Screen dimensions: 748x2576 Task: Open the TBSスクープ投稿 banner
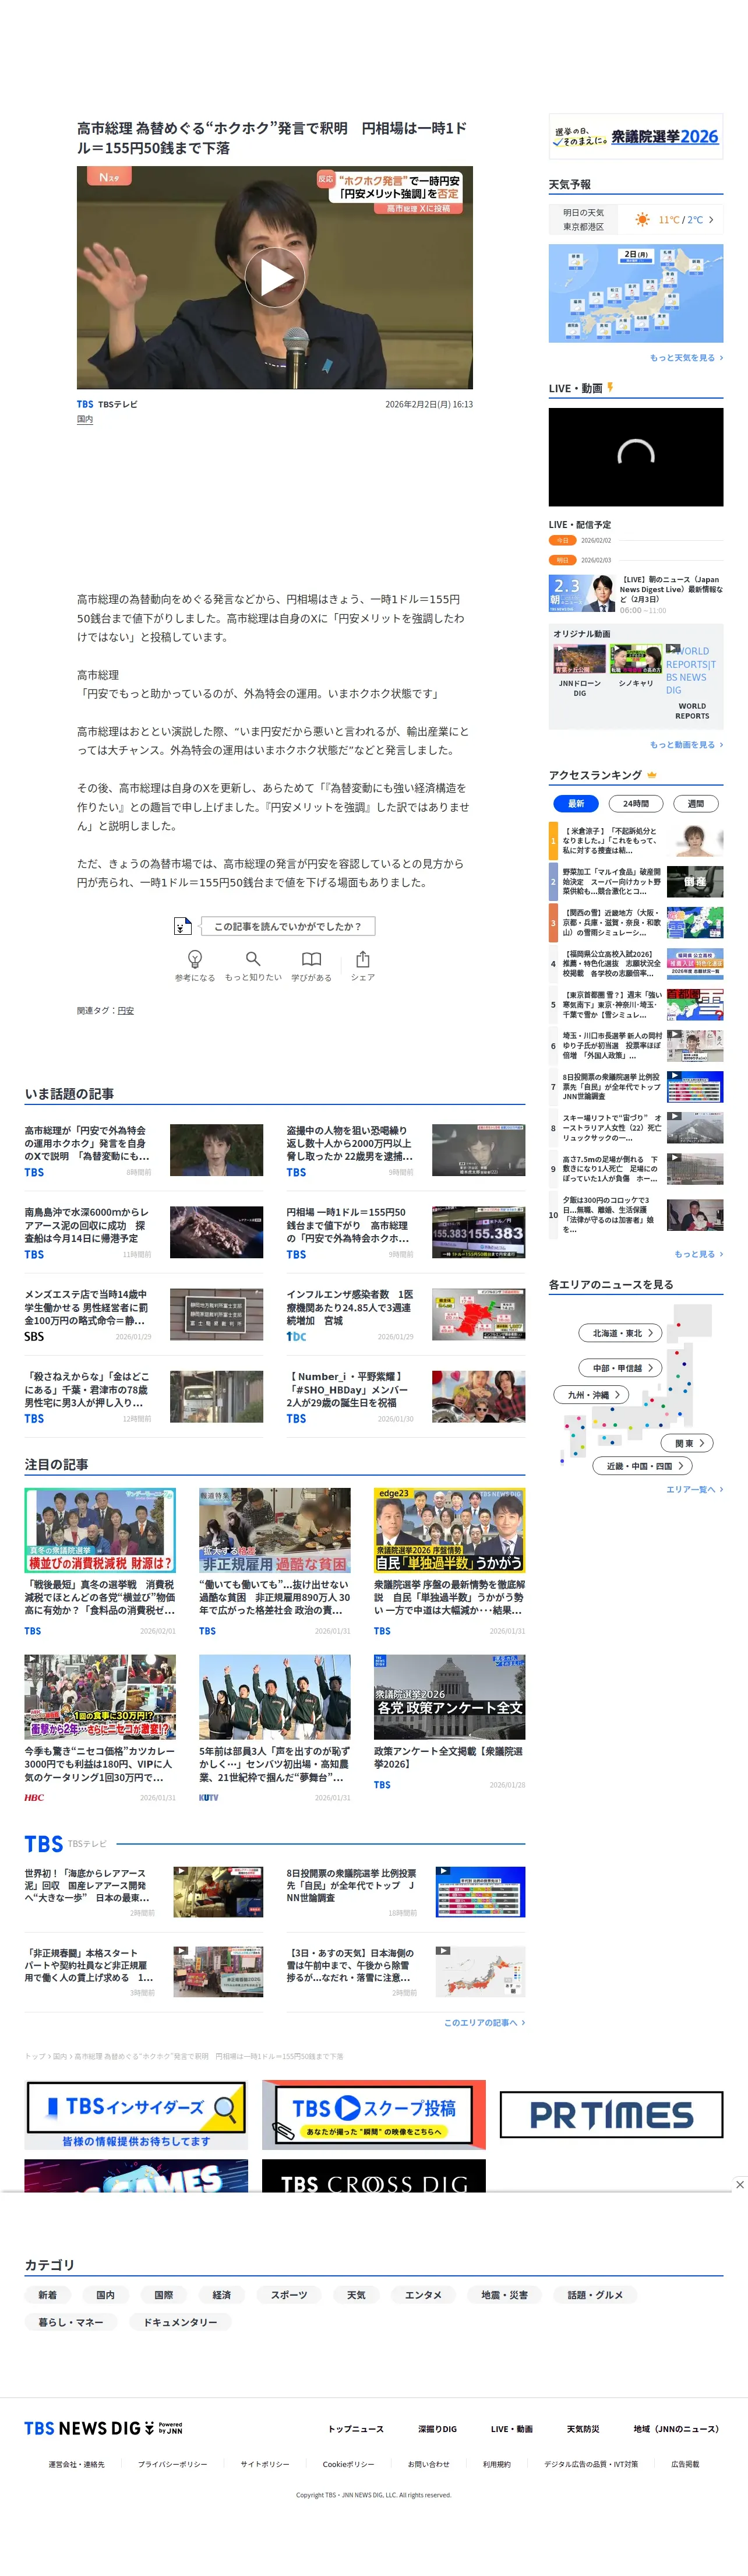(x=374, y=2115)
